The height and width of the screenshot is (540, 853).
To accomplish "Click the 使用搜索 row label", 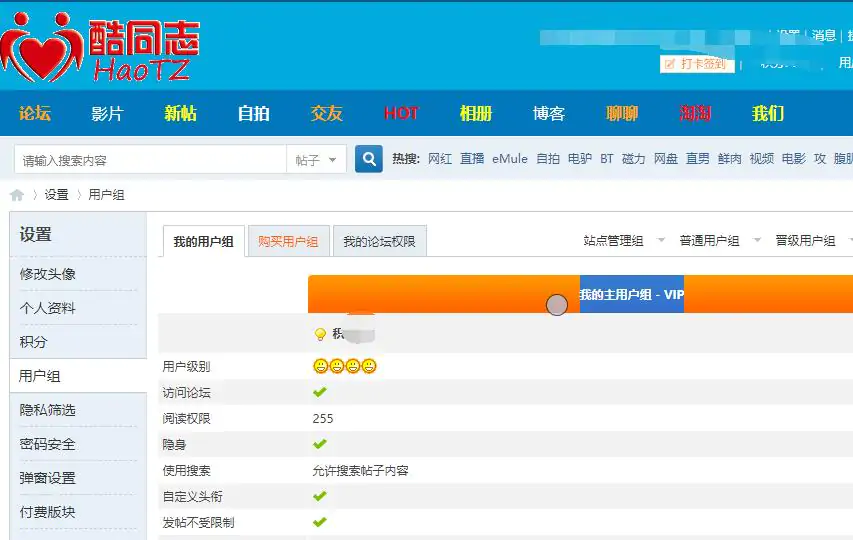I will 186,470.
